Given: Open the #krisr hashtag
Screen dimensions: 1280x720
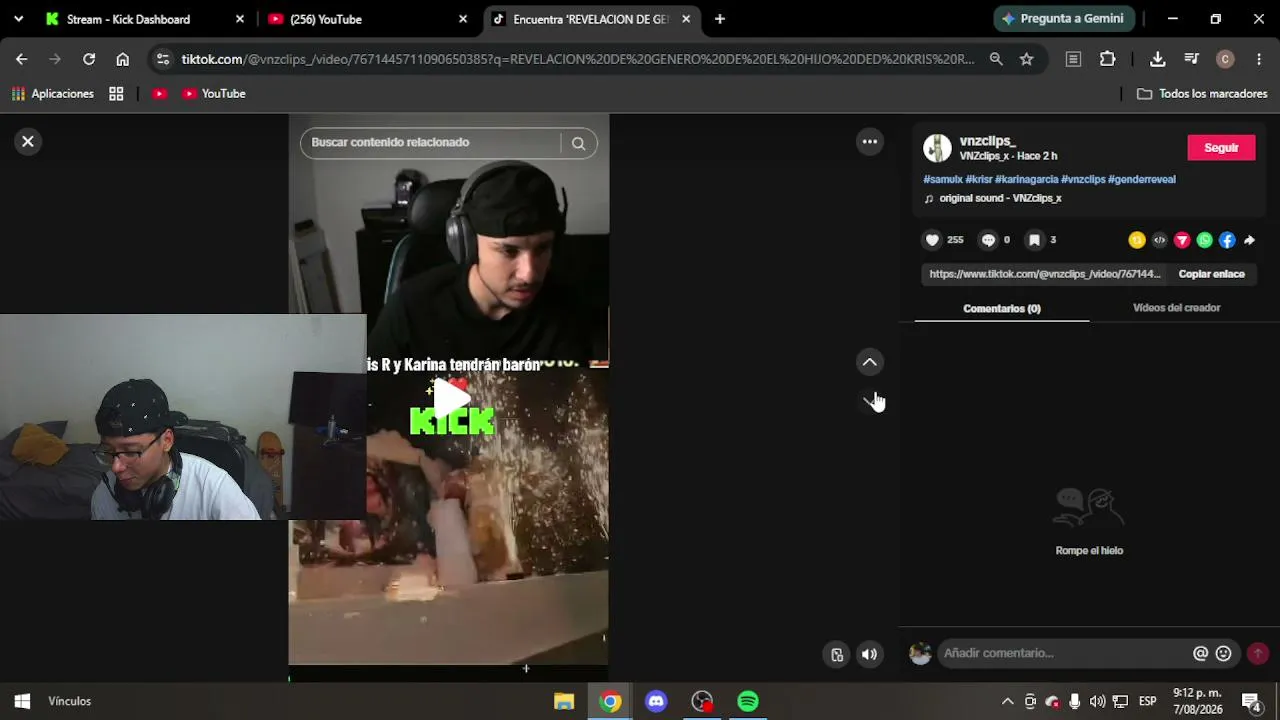Looking at the screenshot, I should [979, 180].
